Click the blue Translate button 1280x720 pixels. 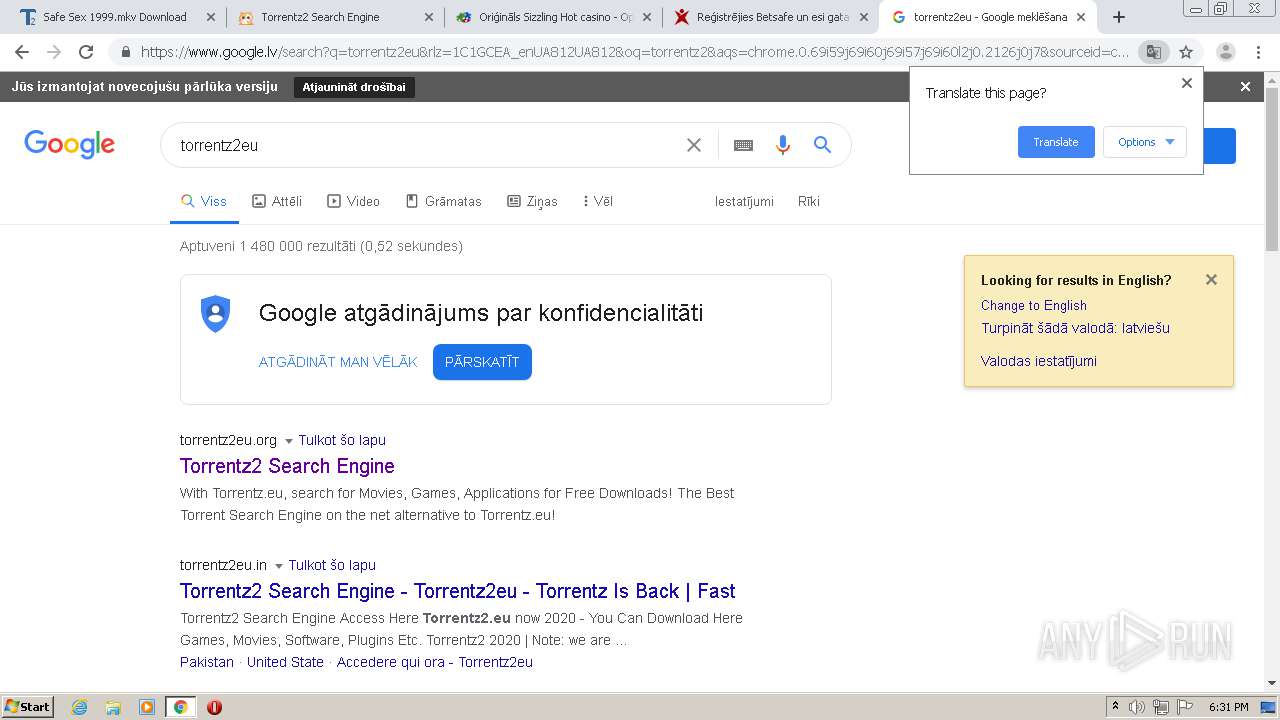pyautogui.click(x=1056, y=142)
